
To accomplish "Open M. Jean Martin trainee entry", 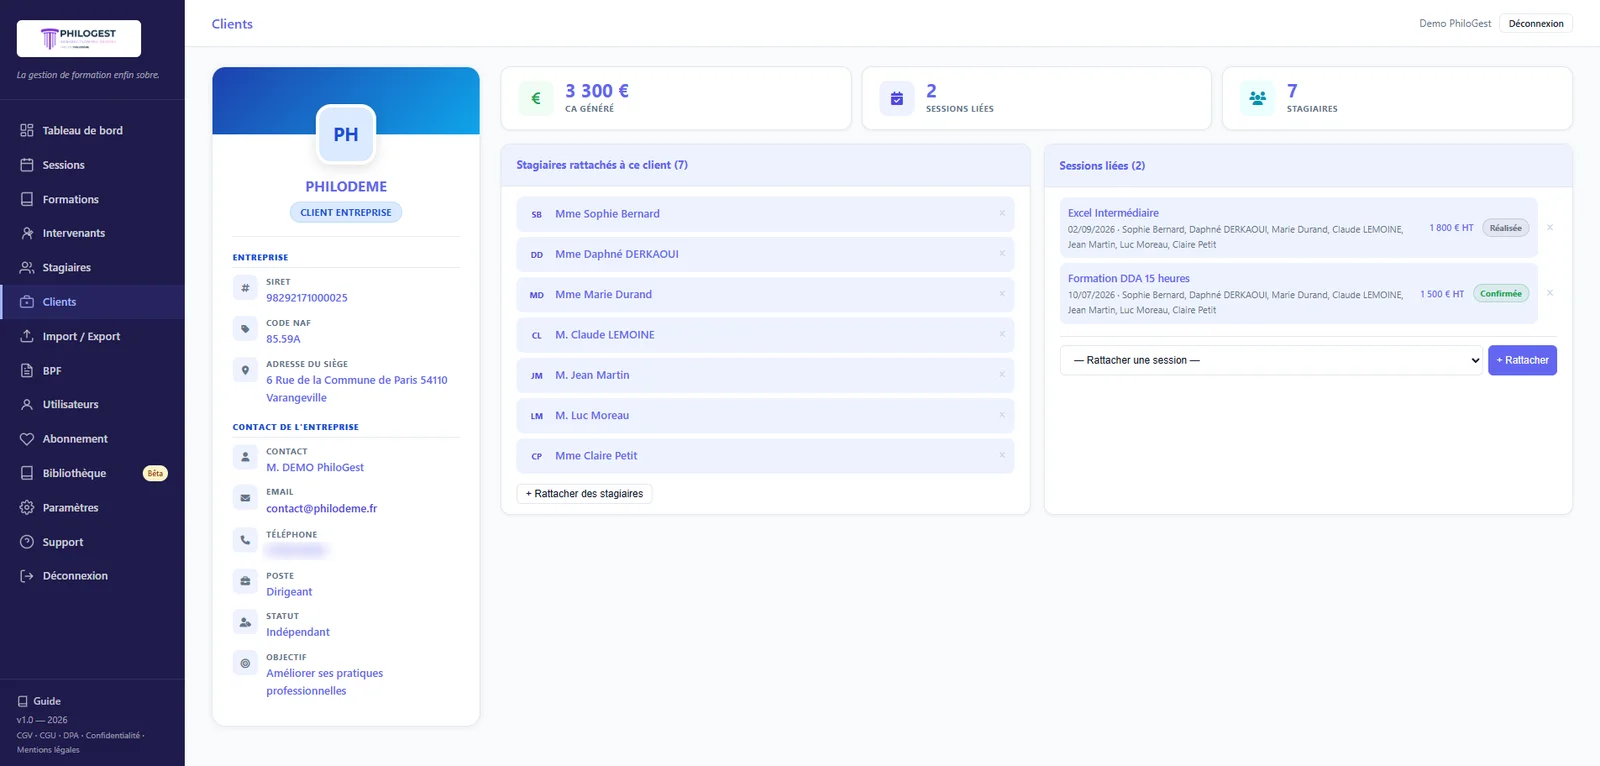I will pyautogui.click(x=765, y=375).
